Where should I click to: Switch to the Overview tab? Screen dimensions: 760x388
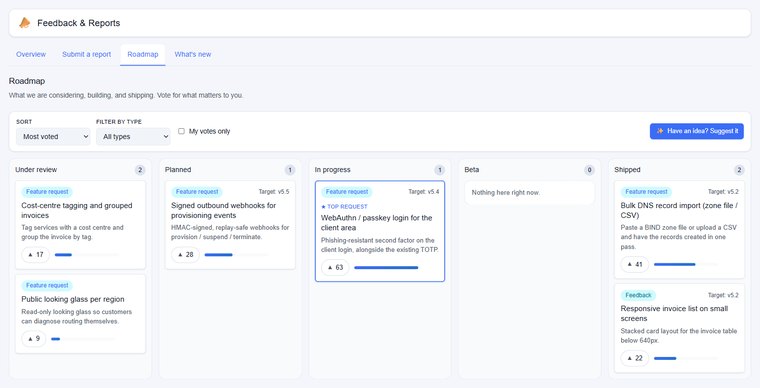pyautogui.click(x=31, y=54)
